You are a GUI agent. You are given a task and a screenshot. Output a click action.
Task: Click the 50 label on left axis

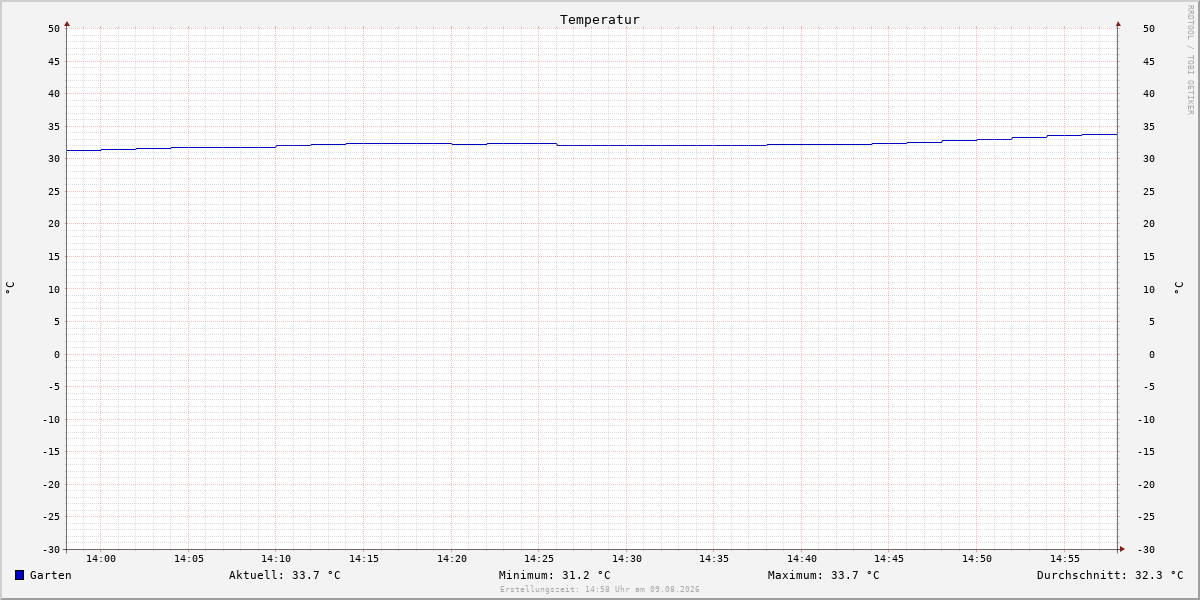click(54, 28)
